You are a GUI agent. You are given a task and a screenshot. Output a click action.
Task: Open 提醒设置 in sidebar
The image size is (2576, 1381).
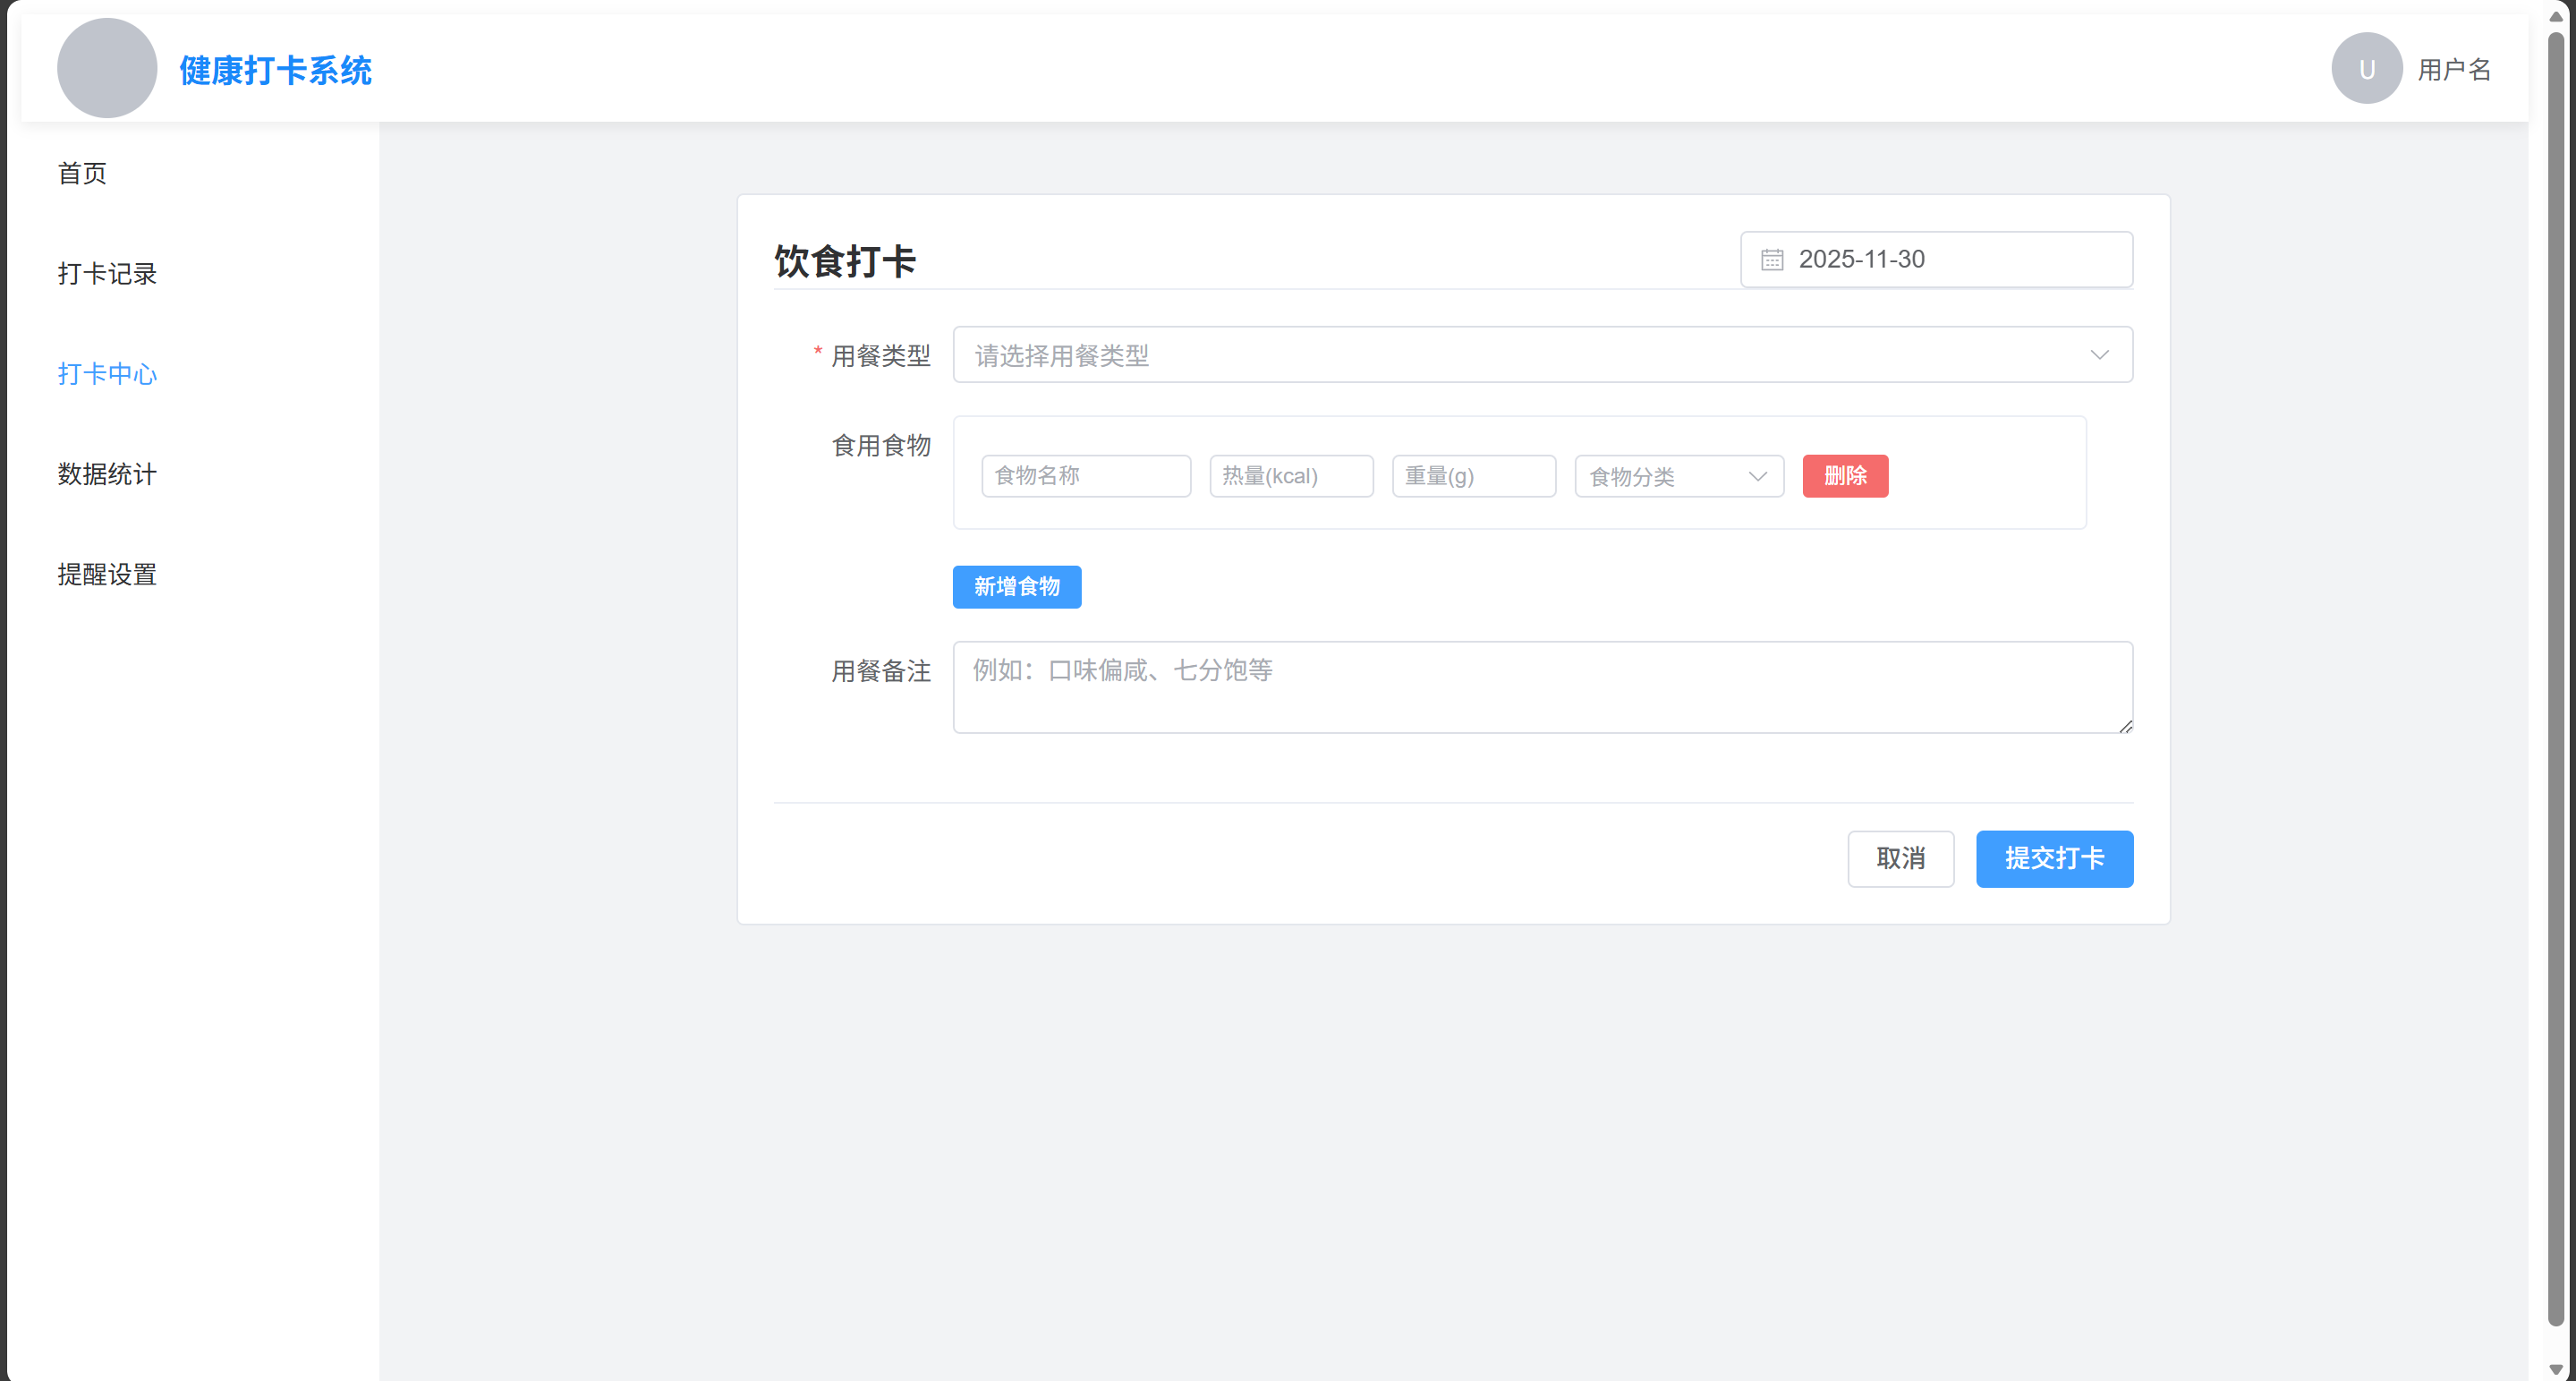tap(107, 575)
